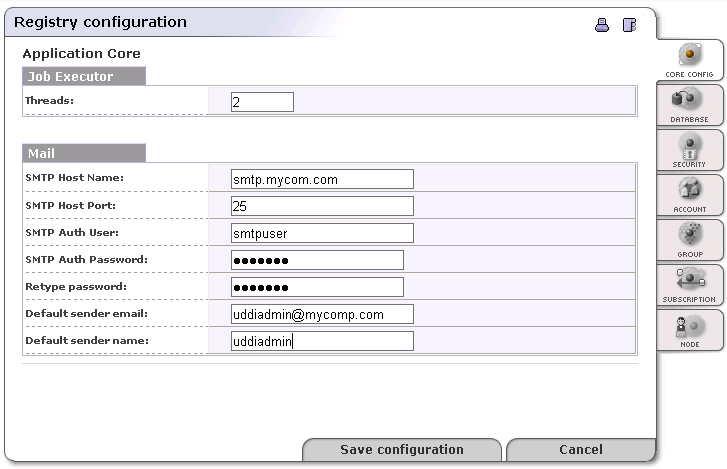Click the Retype password field
Image resolution: width=727 pixels, height=469 pixels.
click(x=316, y=287)
